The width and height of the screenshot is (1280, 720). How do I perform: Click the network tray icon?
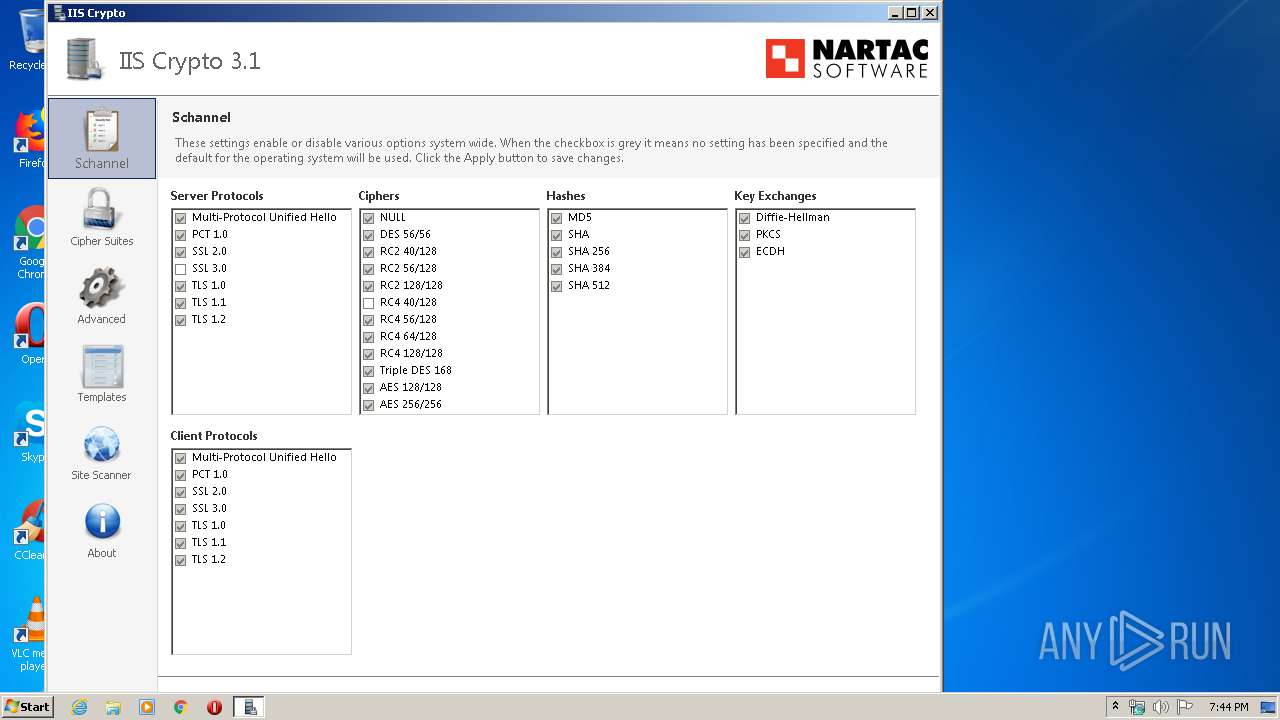[1137, 707]
